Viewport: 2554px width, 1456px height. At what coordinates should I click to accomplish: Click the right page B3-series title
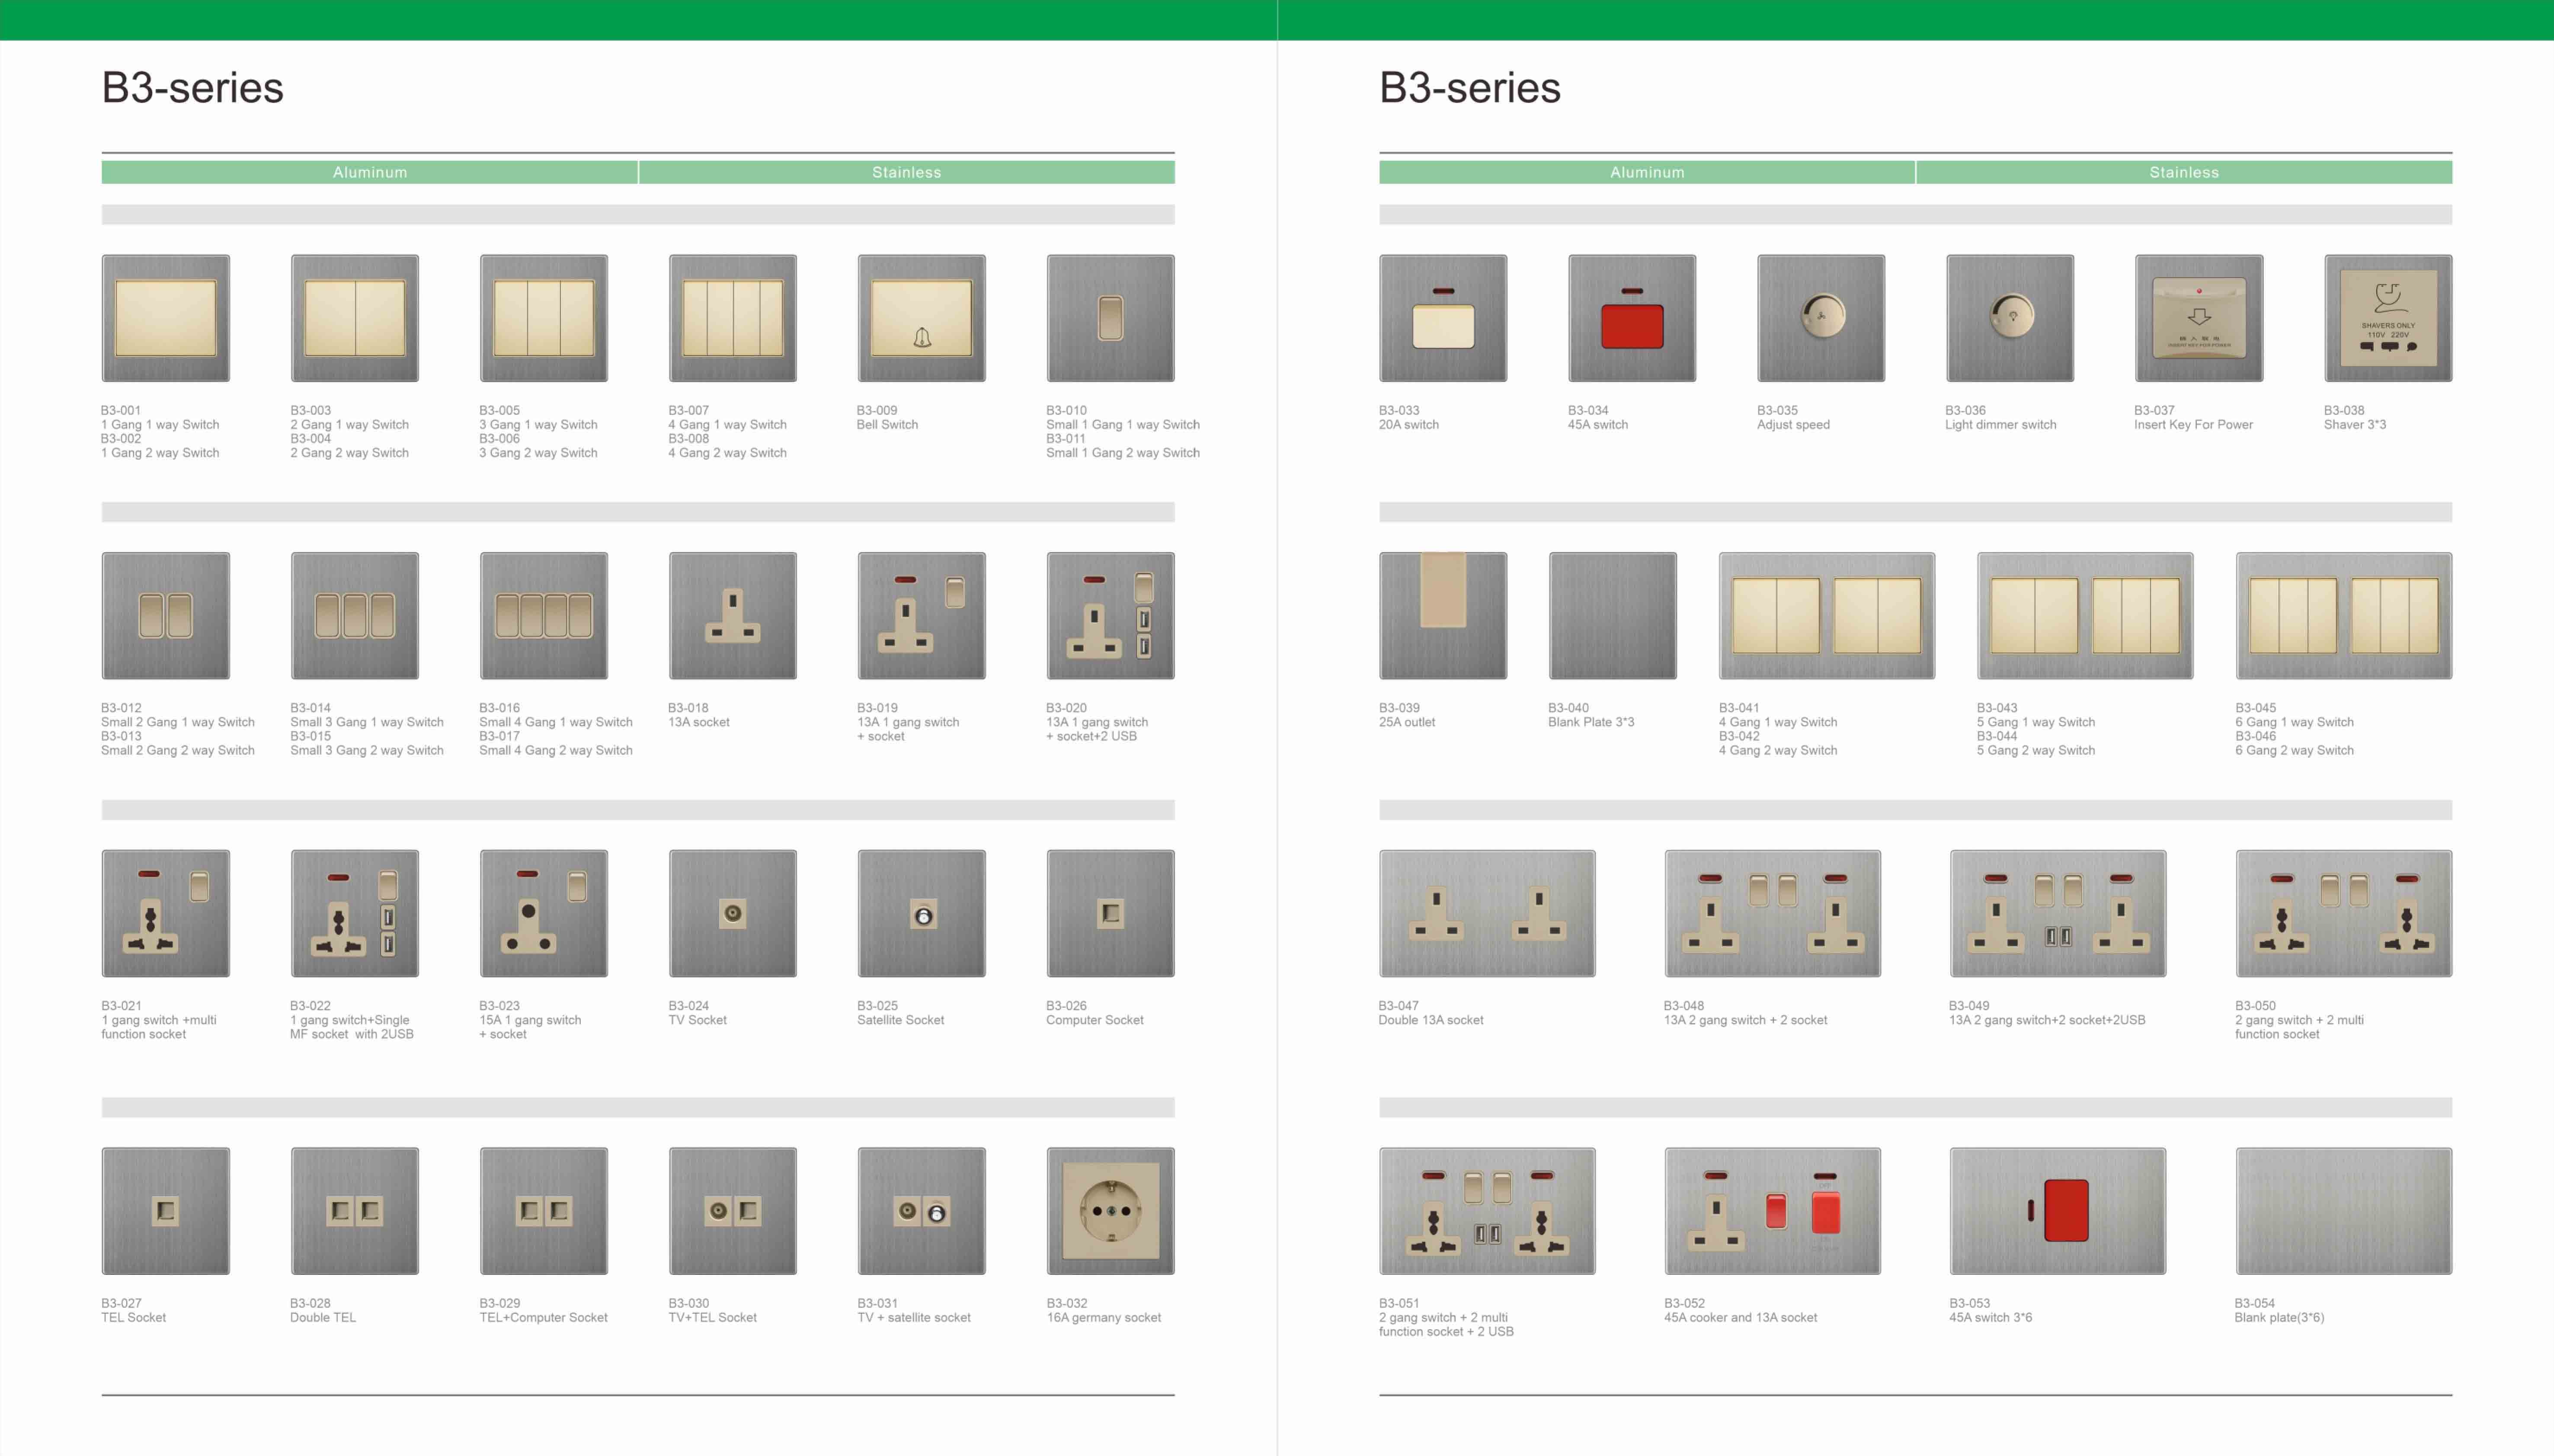[x=1470, y=88]
